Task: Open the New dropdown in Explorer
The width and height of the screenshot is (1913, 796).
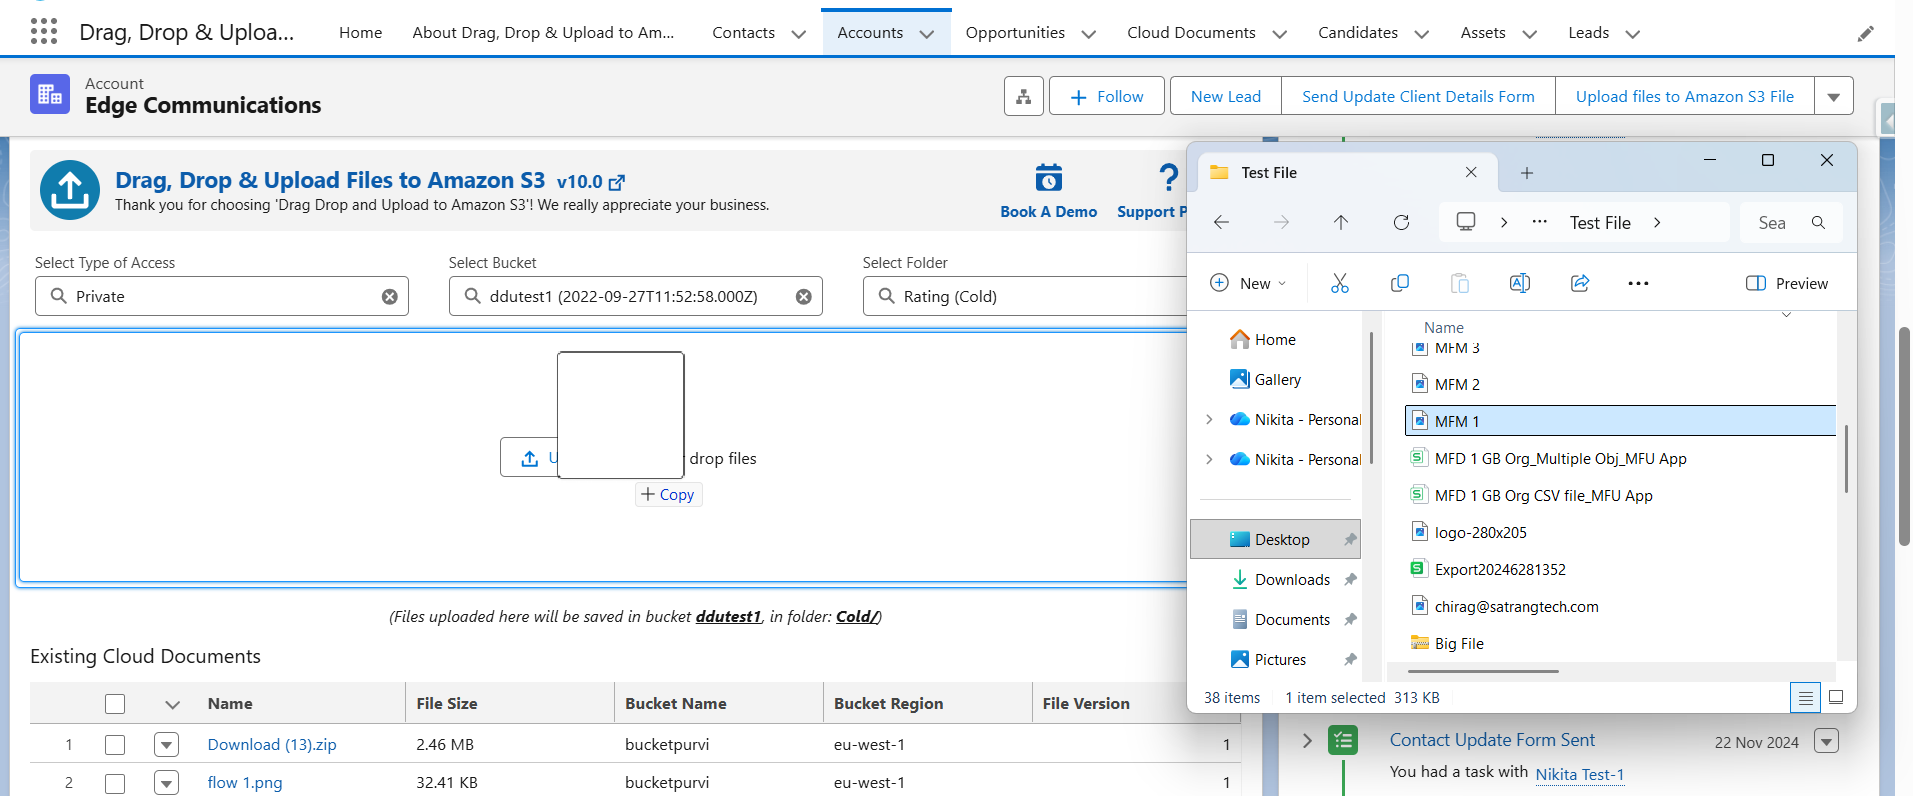Action: click(1248, 283)
